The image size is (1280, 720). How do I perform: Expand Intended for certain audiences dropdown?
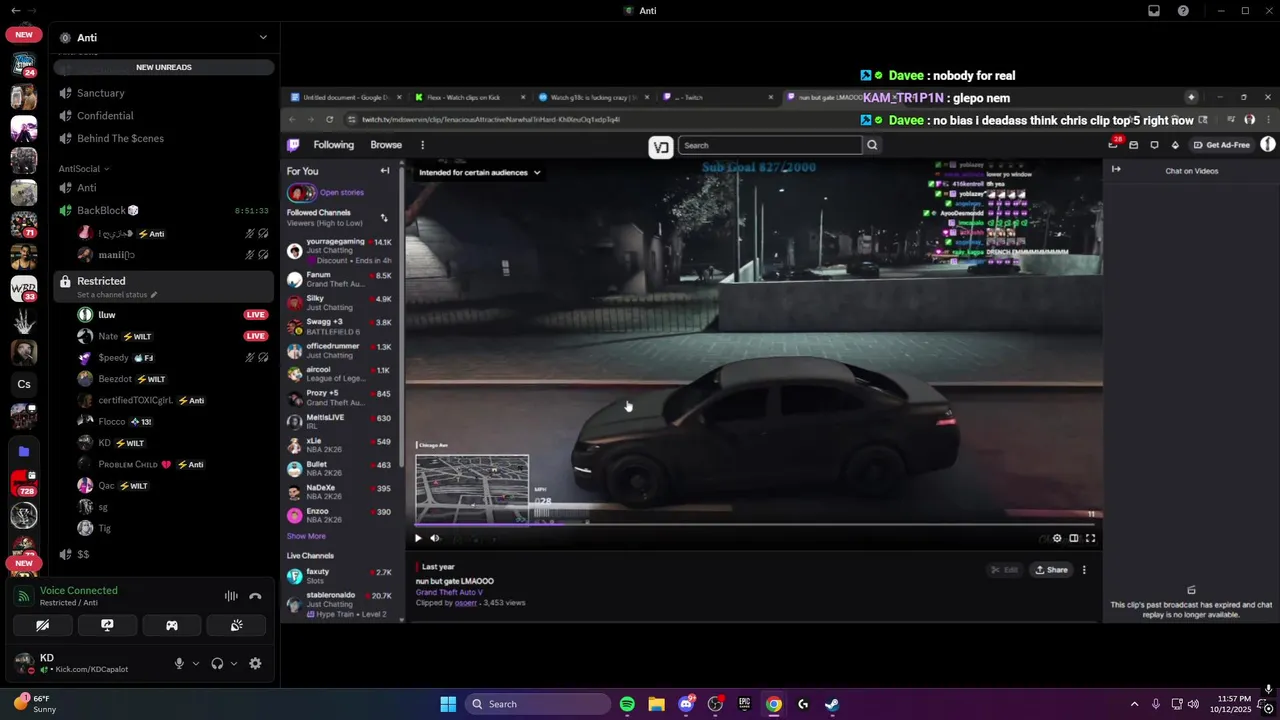(x=479, y=172)
